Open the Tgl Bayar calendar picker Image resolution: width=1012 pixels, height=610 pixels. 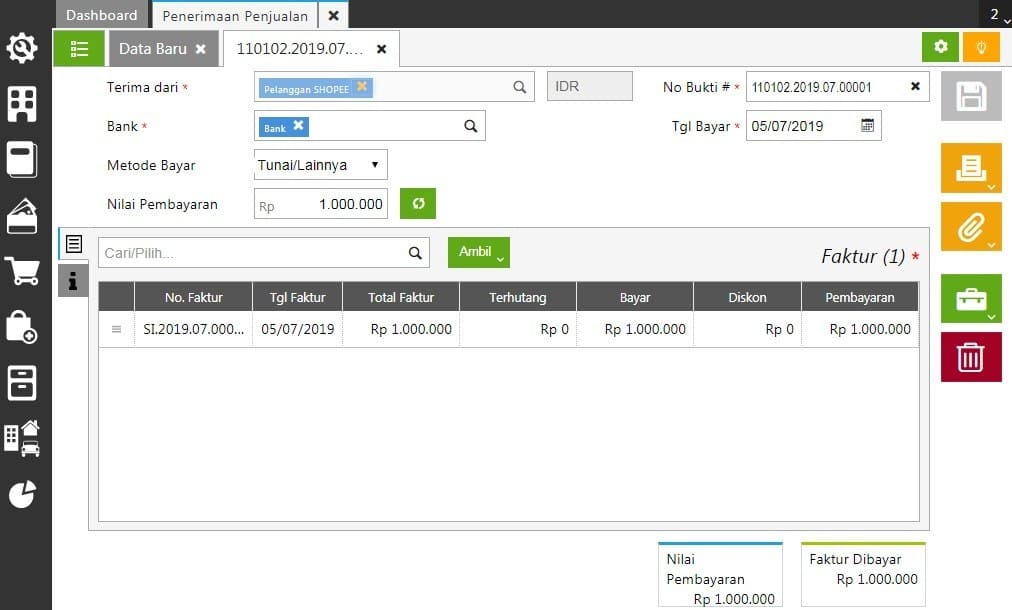[867, 126]
